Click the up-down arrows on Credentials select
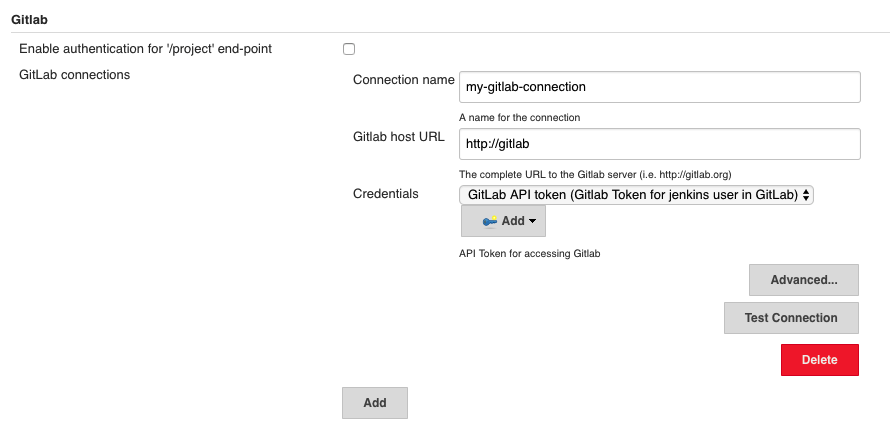Viewport: 896px width, 424px height. click(x=806, y=195)
